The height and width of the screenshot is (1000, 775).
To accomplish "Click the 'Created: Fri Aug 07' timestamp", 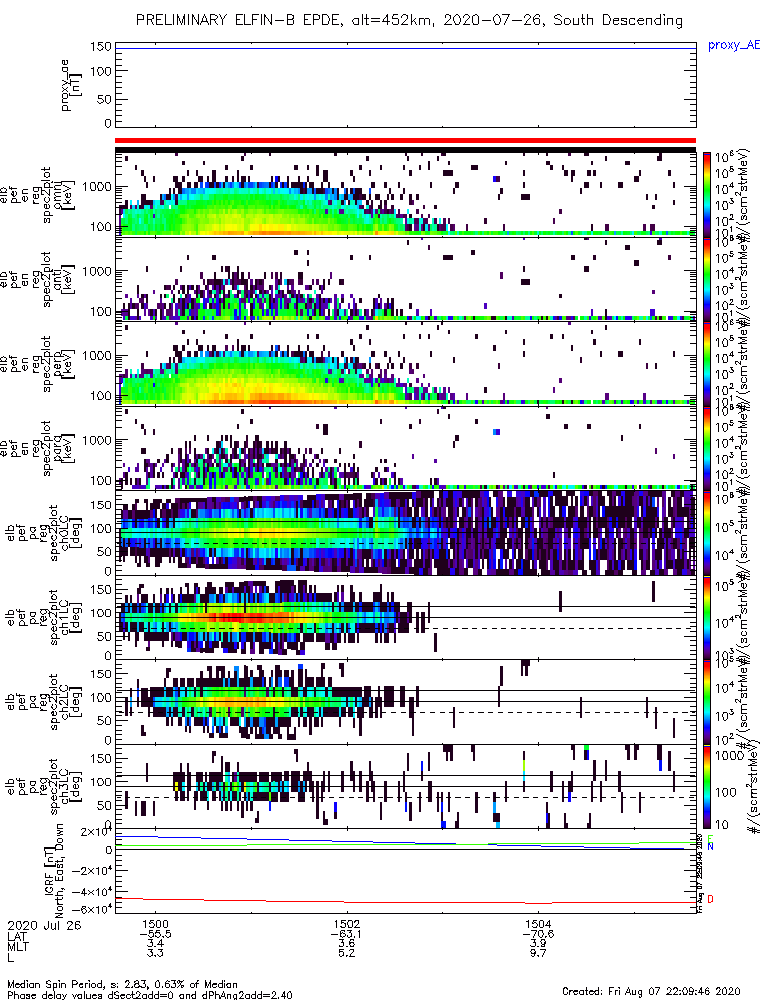I will coord(651,990).
